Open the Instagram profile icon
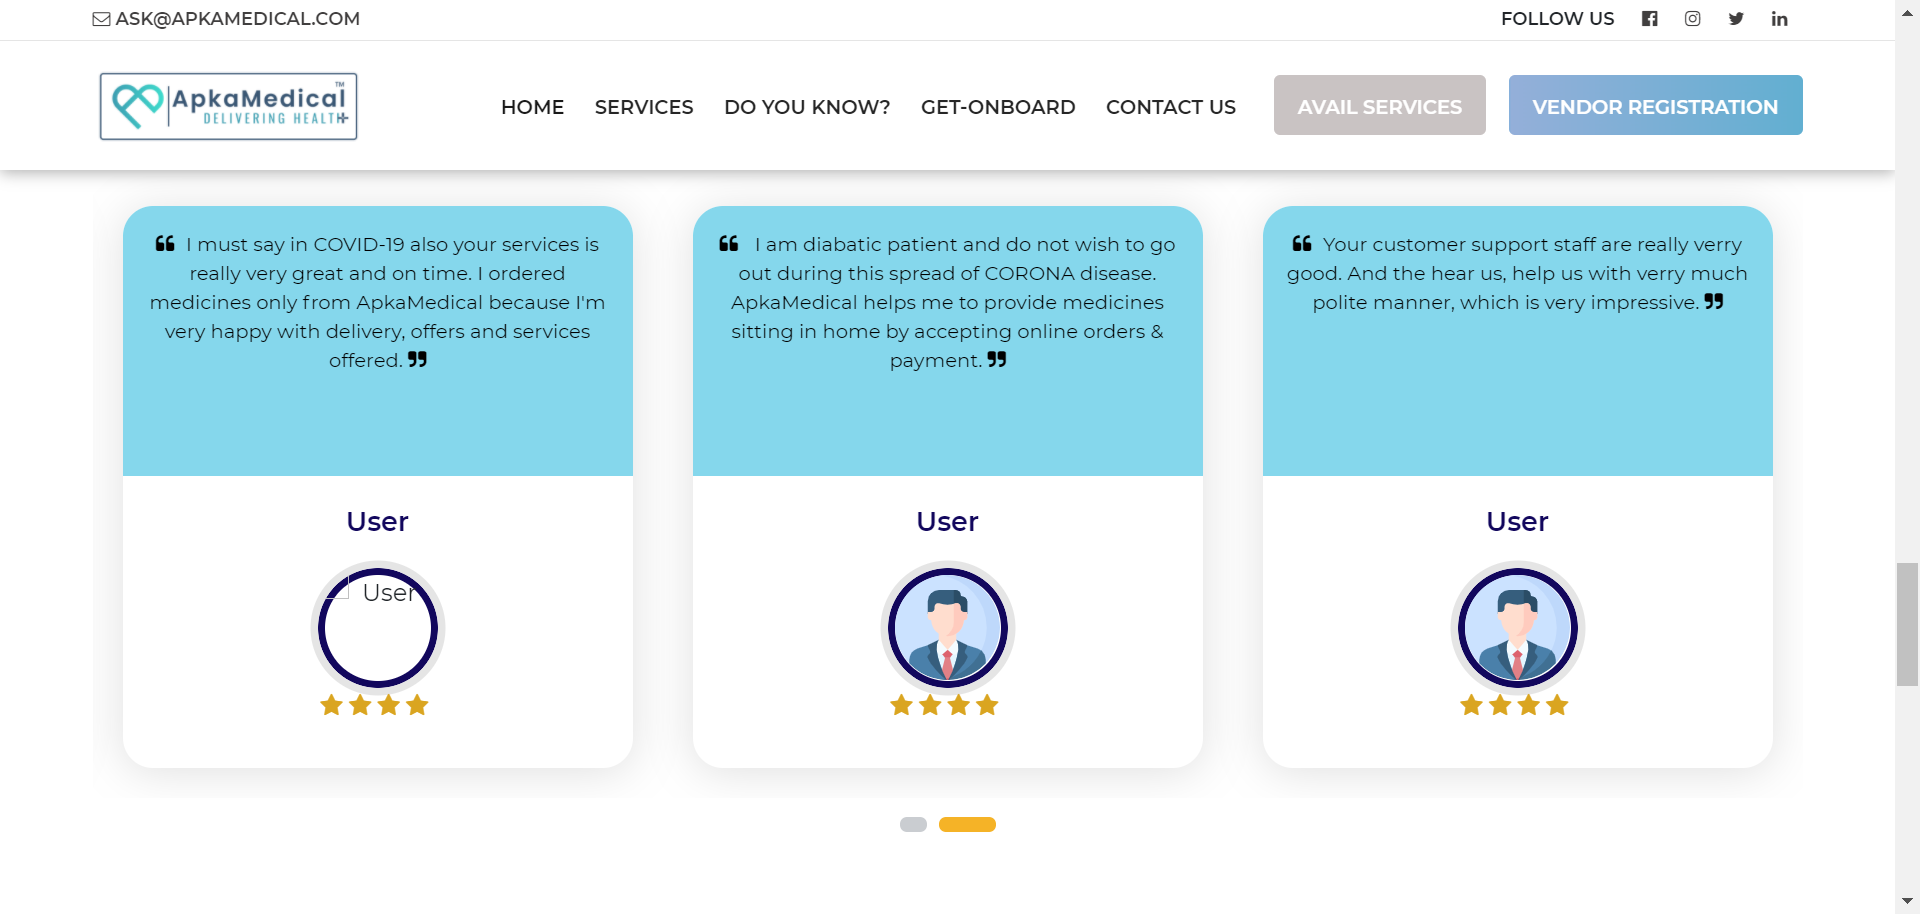This screenshot has height=914, width=1920. click(1693, 19)
